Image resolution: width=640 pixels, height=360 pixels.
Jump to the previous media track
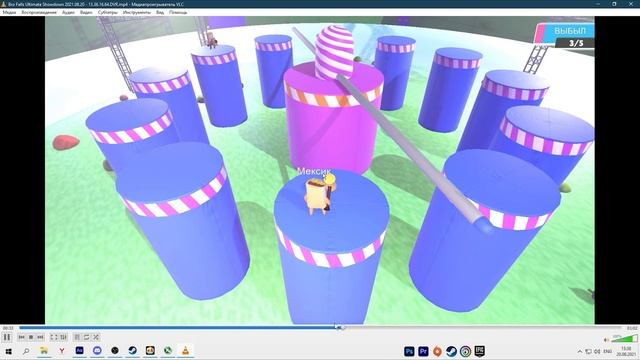pos(22,337)
